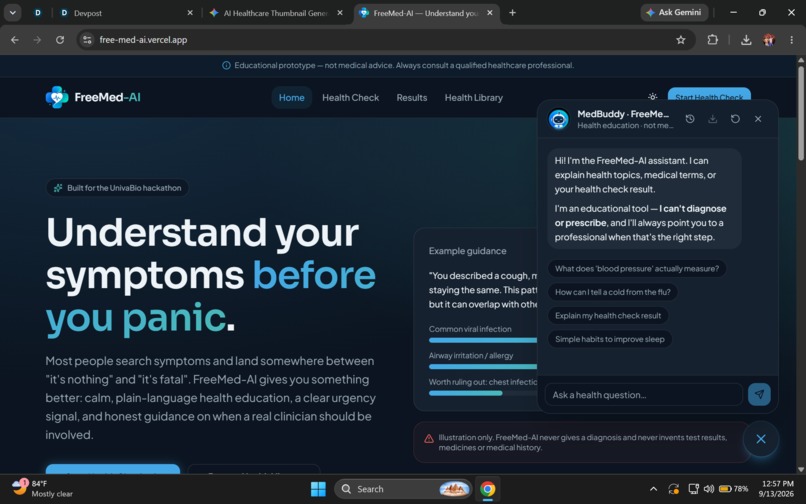Go to the Home nav item
This screenshot has height=504, width=806.
291,97
